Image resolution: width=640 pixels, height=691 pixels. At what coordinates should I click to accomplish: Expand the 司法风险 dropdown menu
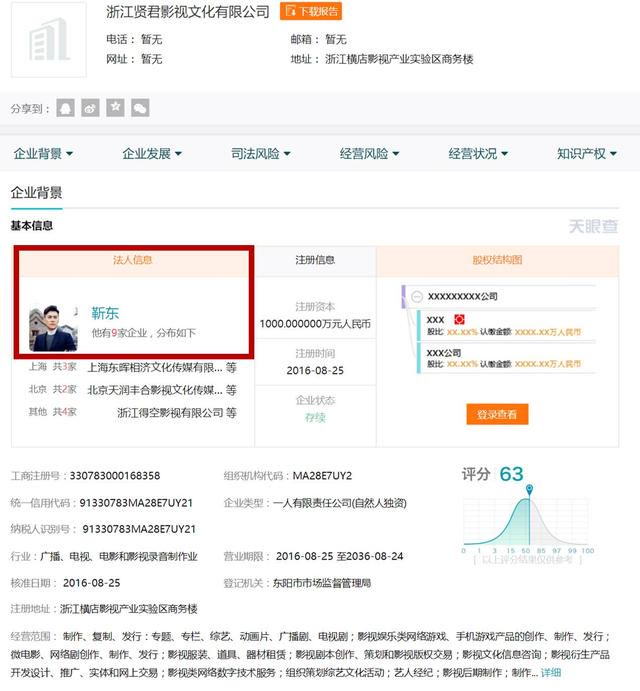(x=261, y=154)
